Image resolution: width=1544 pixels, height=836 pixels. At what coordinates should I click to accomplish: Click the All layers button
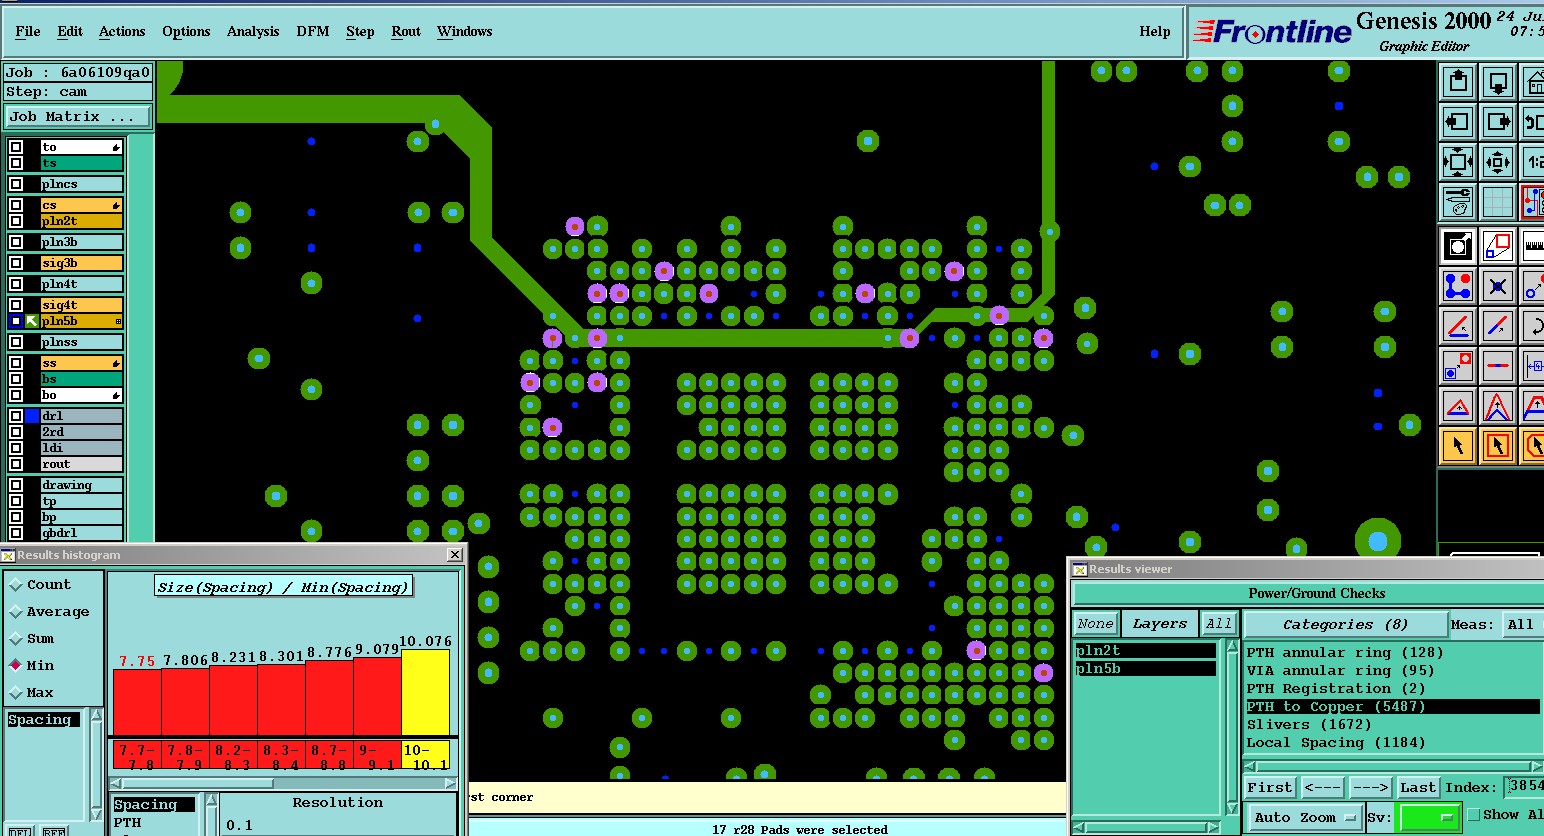point(1218,624)
